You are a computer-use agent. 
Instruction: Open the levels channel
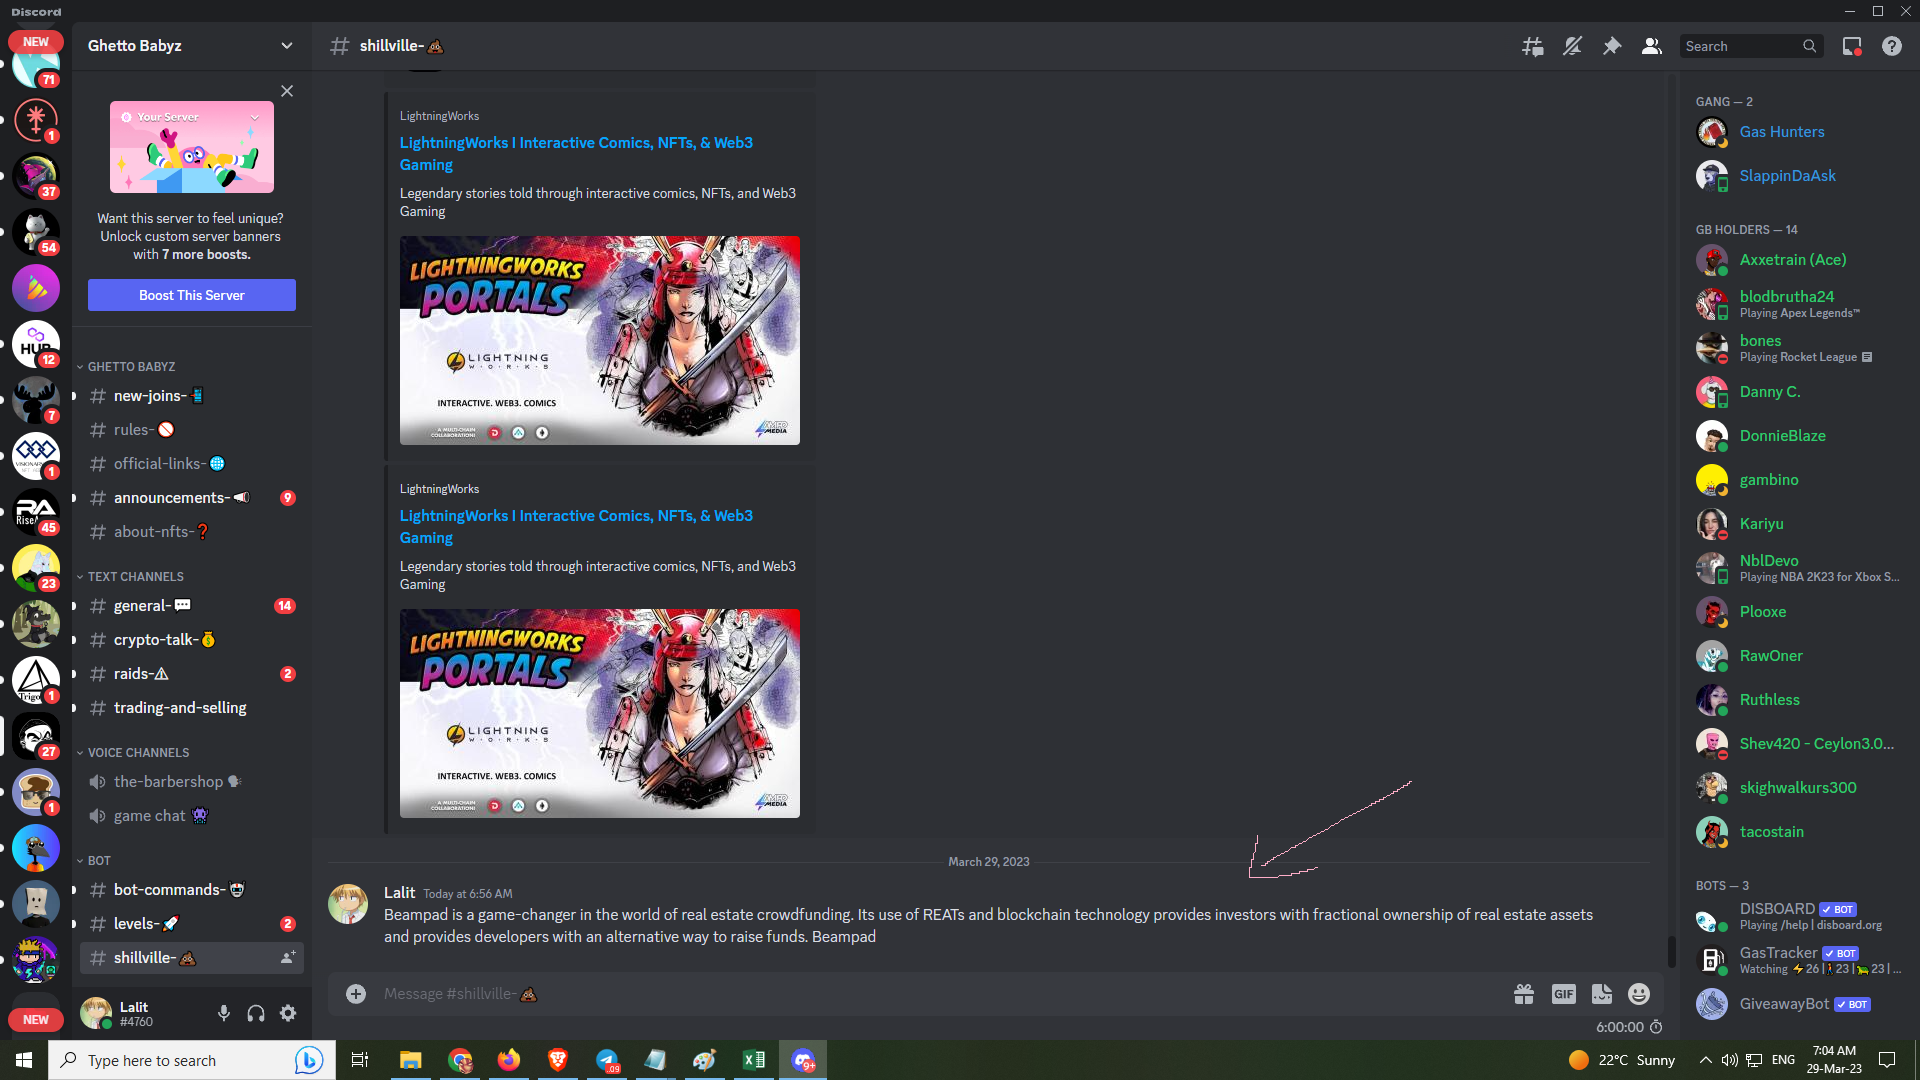(x=192, y=924)
